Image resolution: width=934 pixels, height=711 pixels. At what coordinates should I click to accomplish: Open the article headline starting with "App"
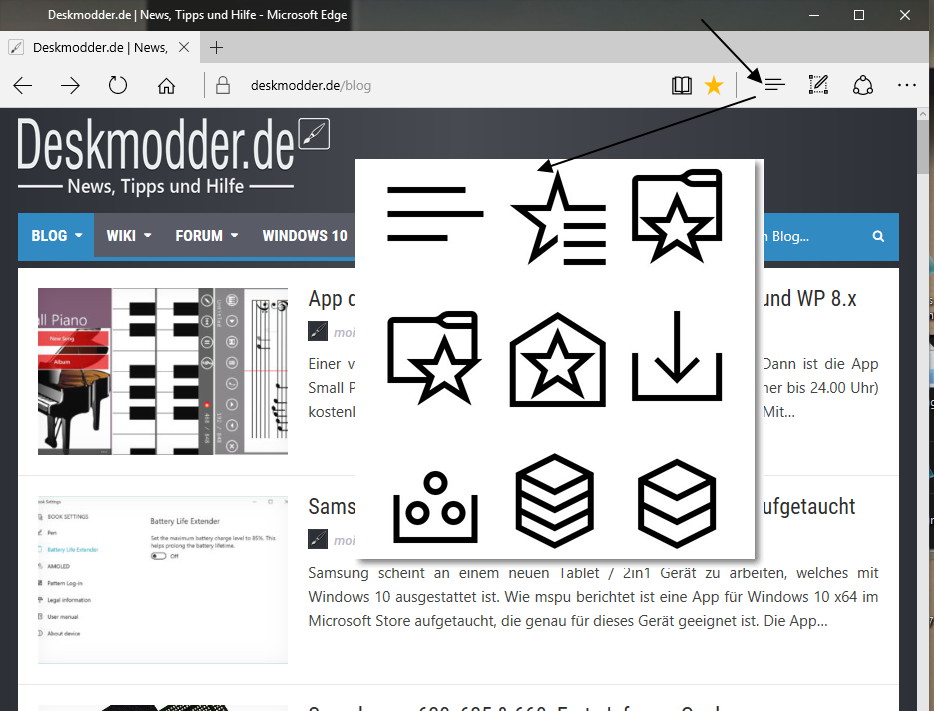click(x=332, y=298)
